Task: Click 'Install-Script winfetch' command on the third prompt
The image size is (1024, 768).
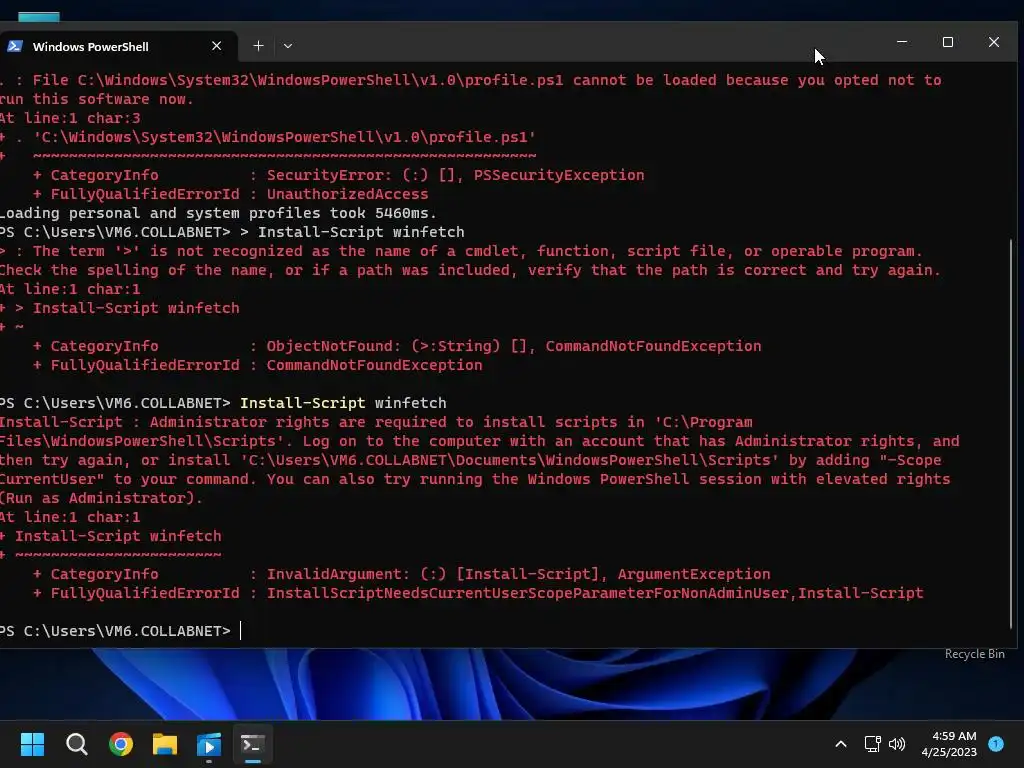Action: point(344,403)
